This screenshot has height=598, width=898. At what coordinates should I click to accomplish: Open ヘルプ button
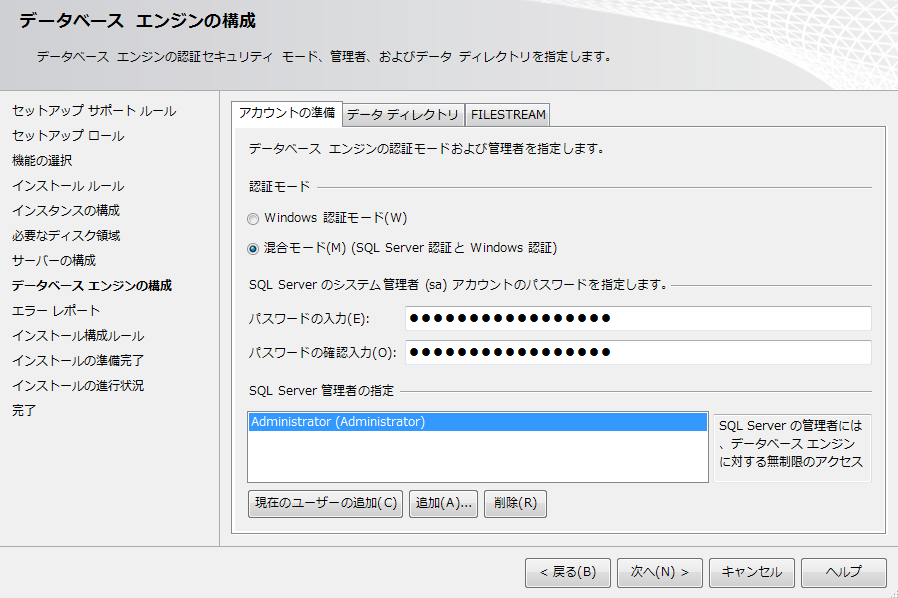pyautogui.click(x=844, y=572)
